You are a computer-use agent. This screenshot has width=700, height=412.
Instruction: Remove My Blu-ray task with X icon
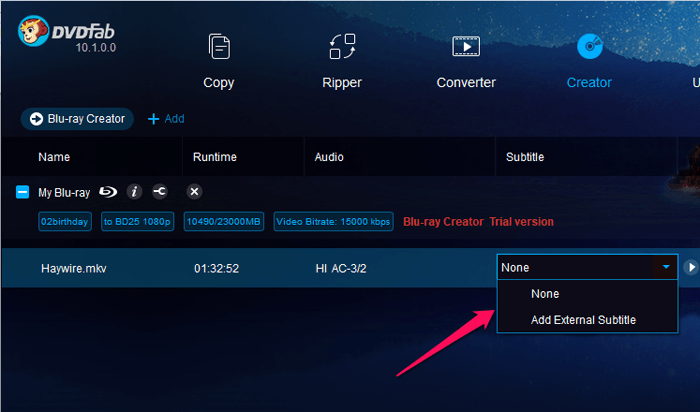194,192
